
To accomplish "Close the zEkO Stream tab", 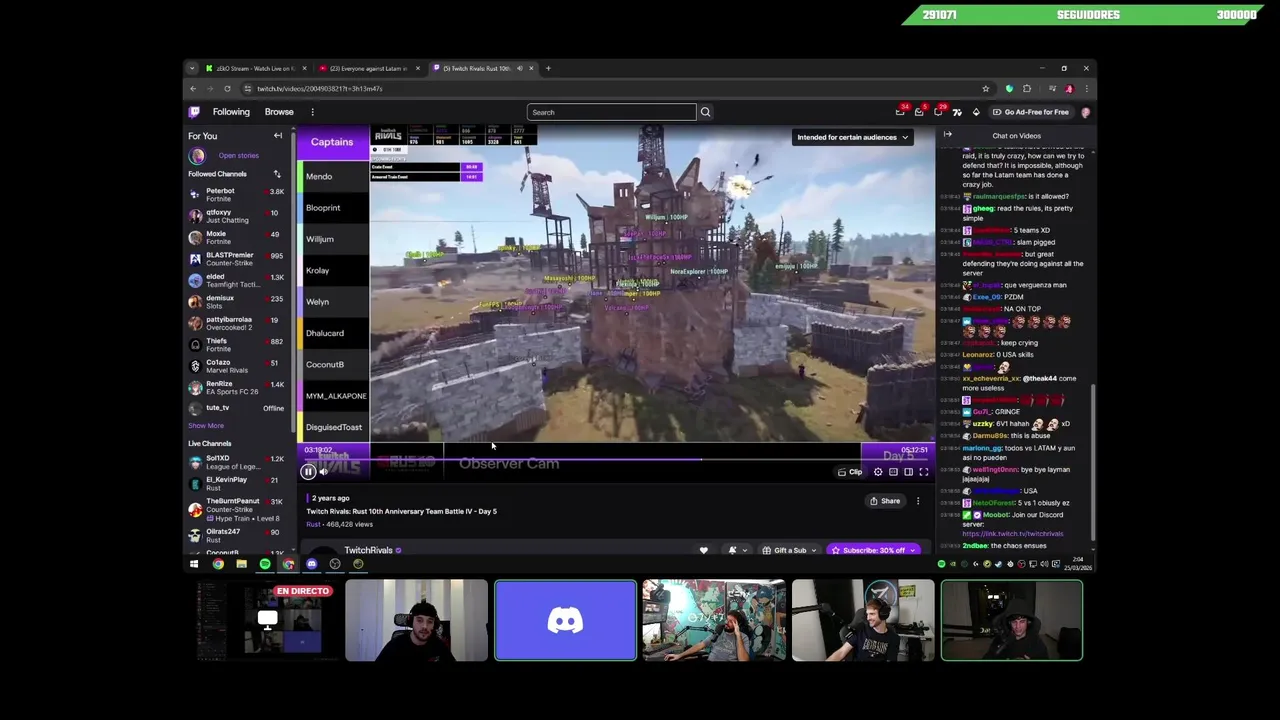I will [x=304, y=68].
